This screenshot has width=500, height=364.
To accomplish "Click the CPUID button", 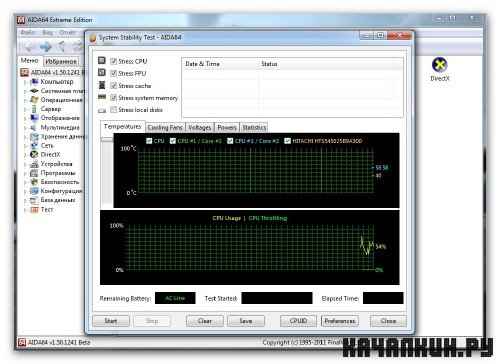I will point(298,321).
